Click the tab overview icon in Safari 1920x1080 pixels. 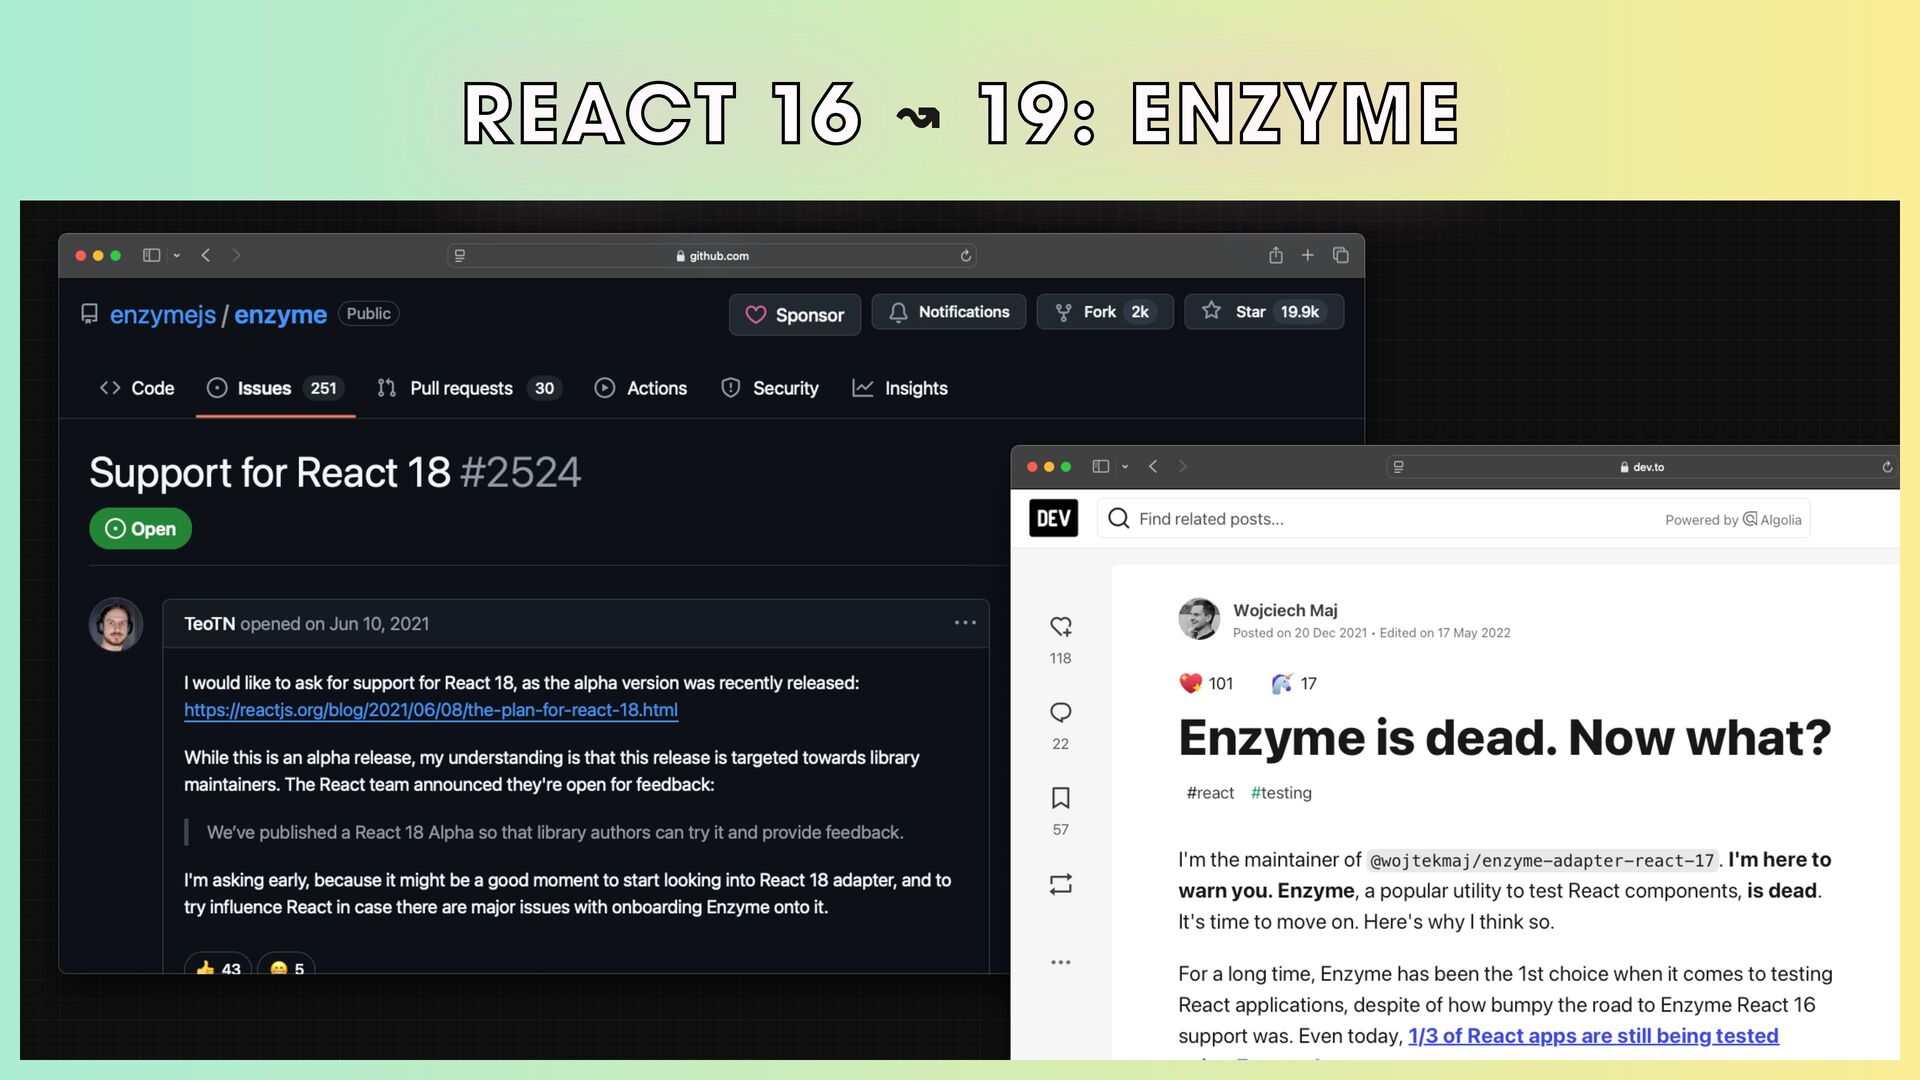[1340, 255]
